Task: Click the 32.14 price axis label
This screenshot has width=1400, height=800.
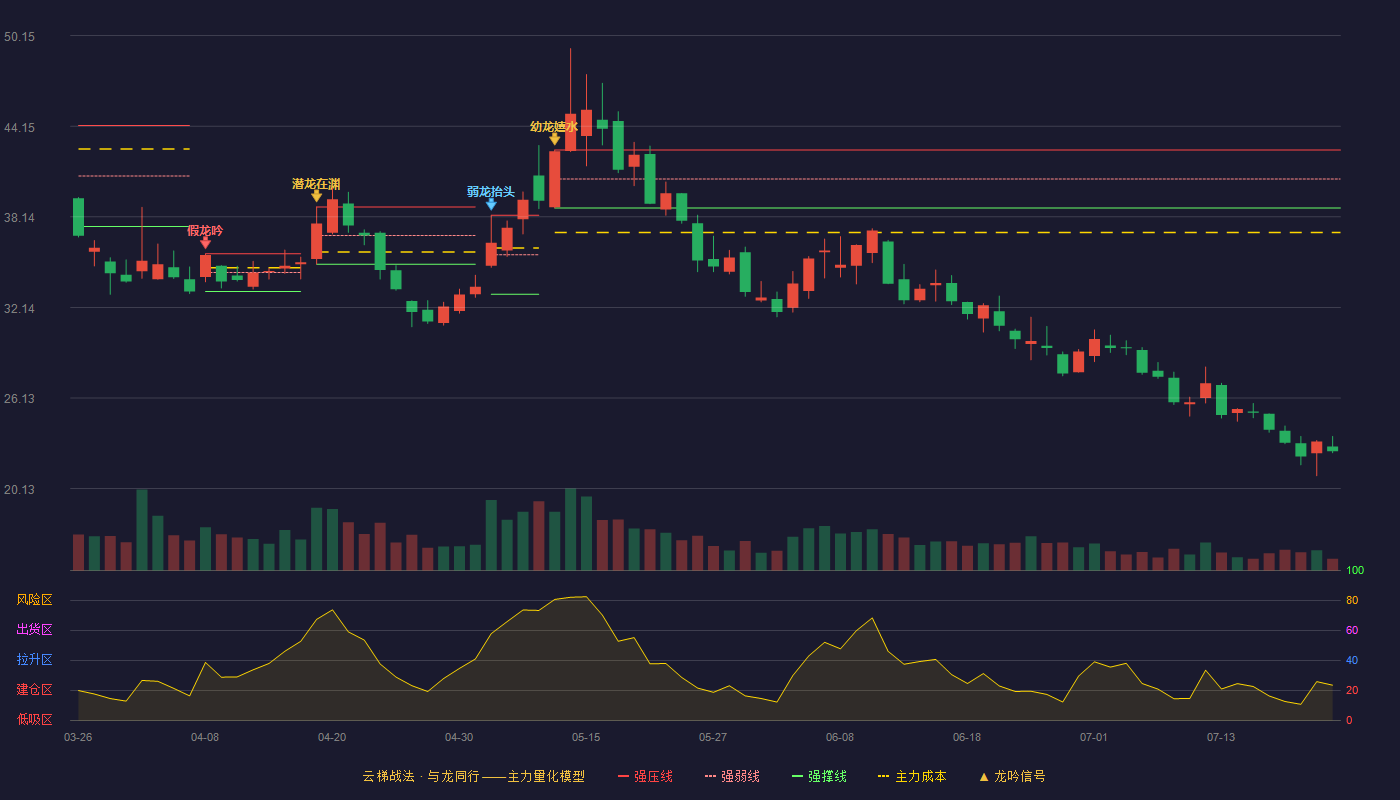Action: point(19,309)
